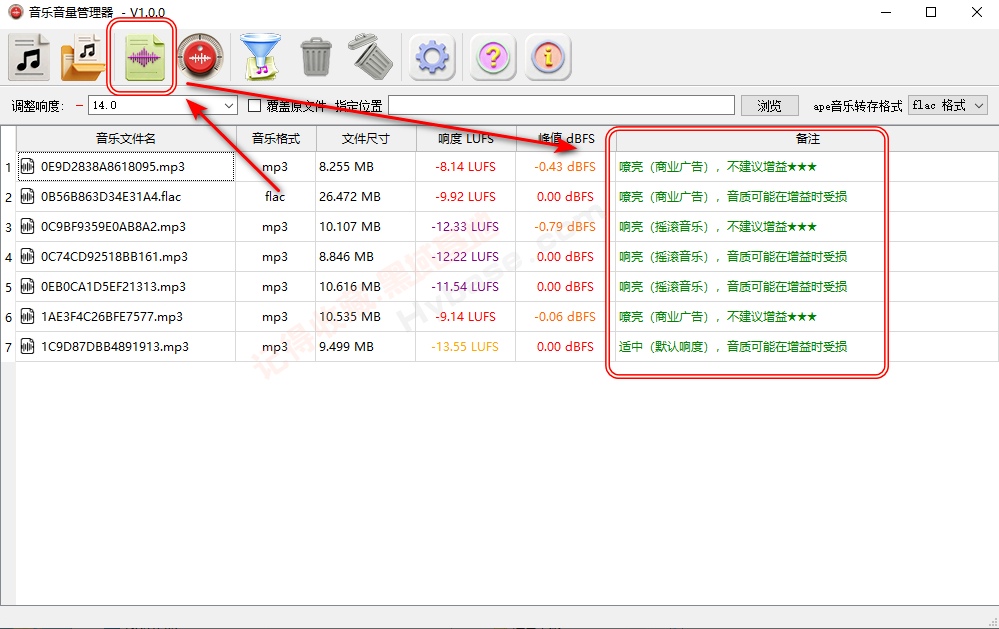This screenshot has height=629, width=999.
Task: Open help with the question mark icon
Action: point(492,57)
